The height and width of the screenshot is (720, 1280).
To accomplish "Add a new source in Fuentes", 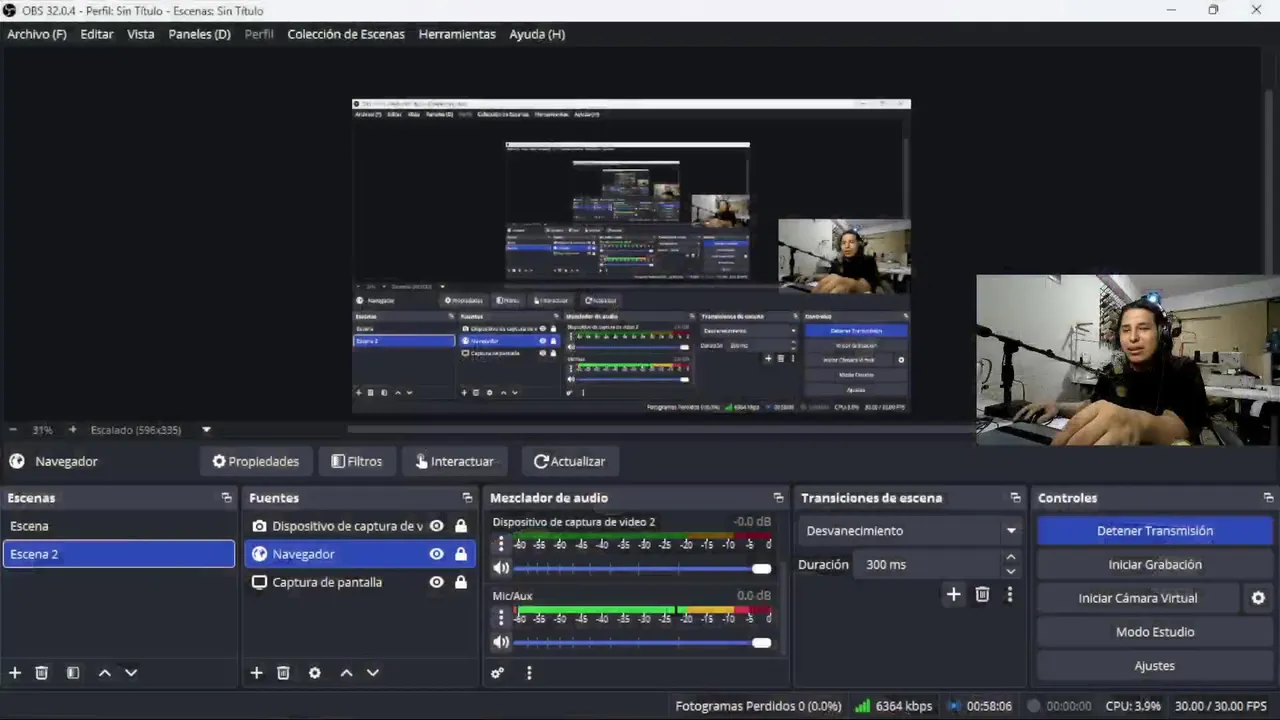I will tap(256, 673).
